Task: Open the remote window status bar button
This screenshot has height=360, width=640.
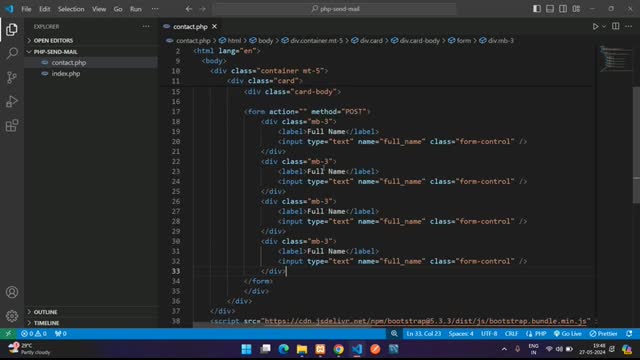Action: click(x=8, y=333)
